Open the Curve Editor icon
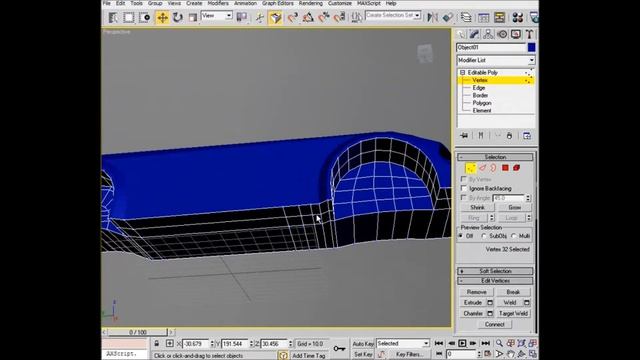 click(483, 17)
